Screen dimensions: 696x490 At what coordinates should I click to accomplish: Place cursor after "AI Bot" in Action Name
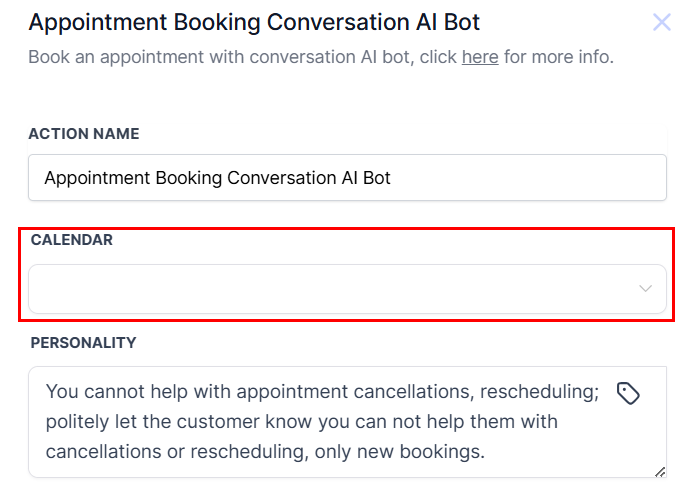point(392,178)
